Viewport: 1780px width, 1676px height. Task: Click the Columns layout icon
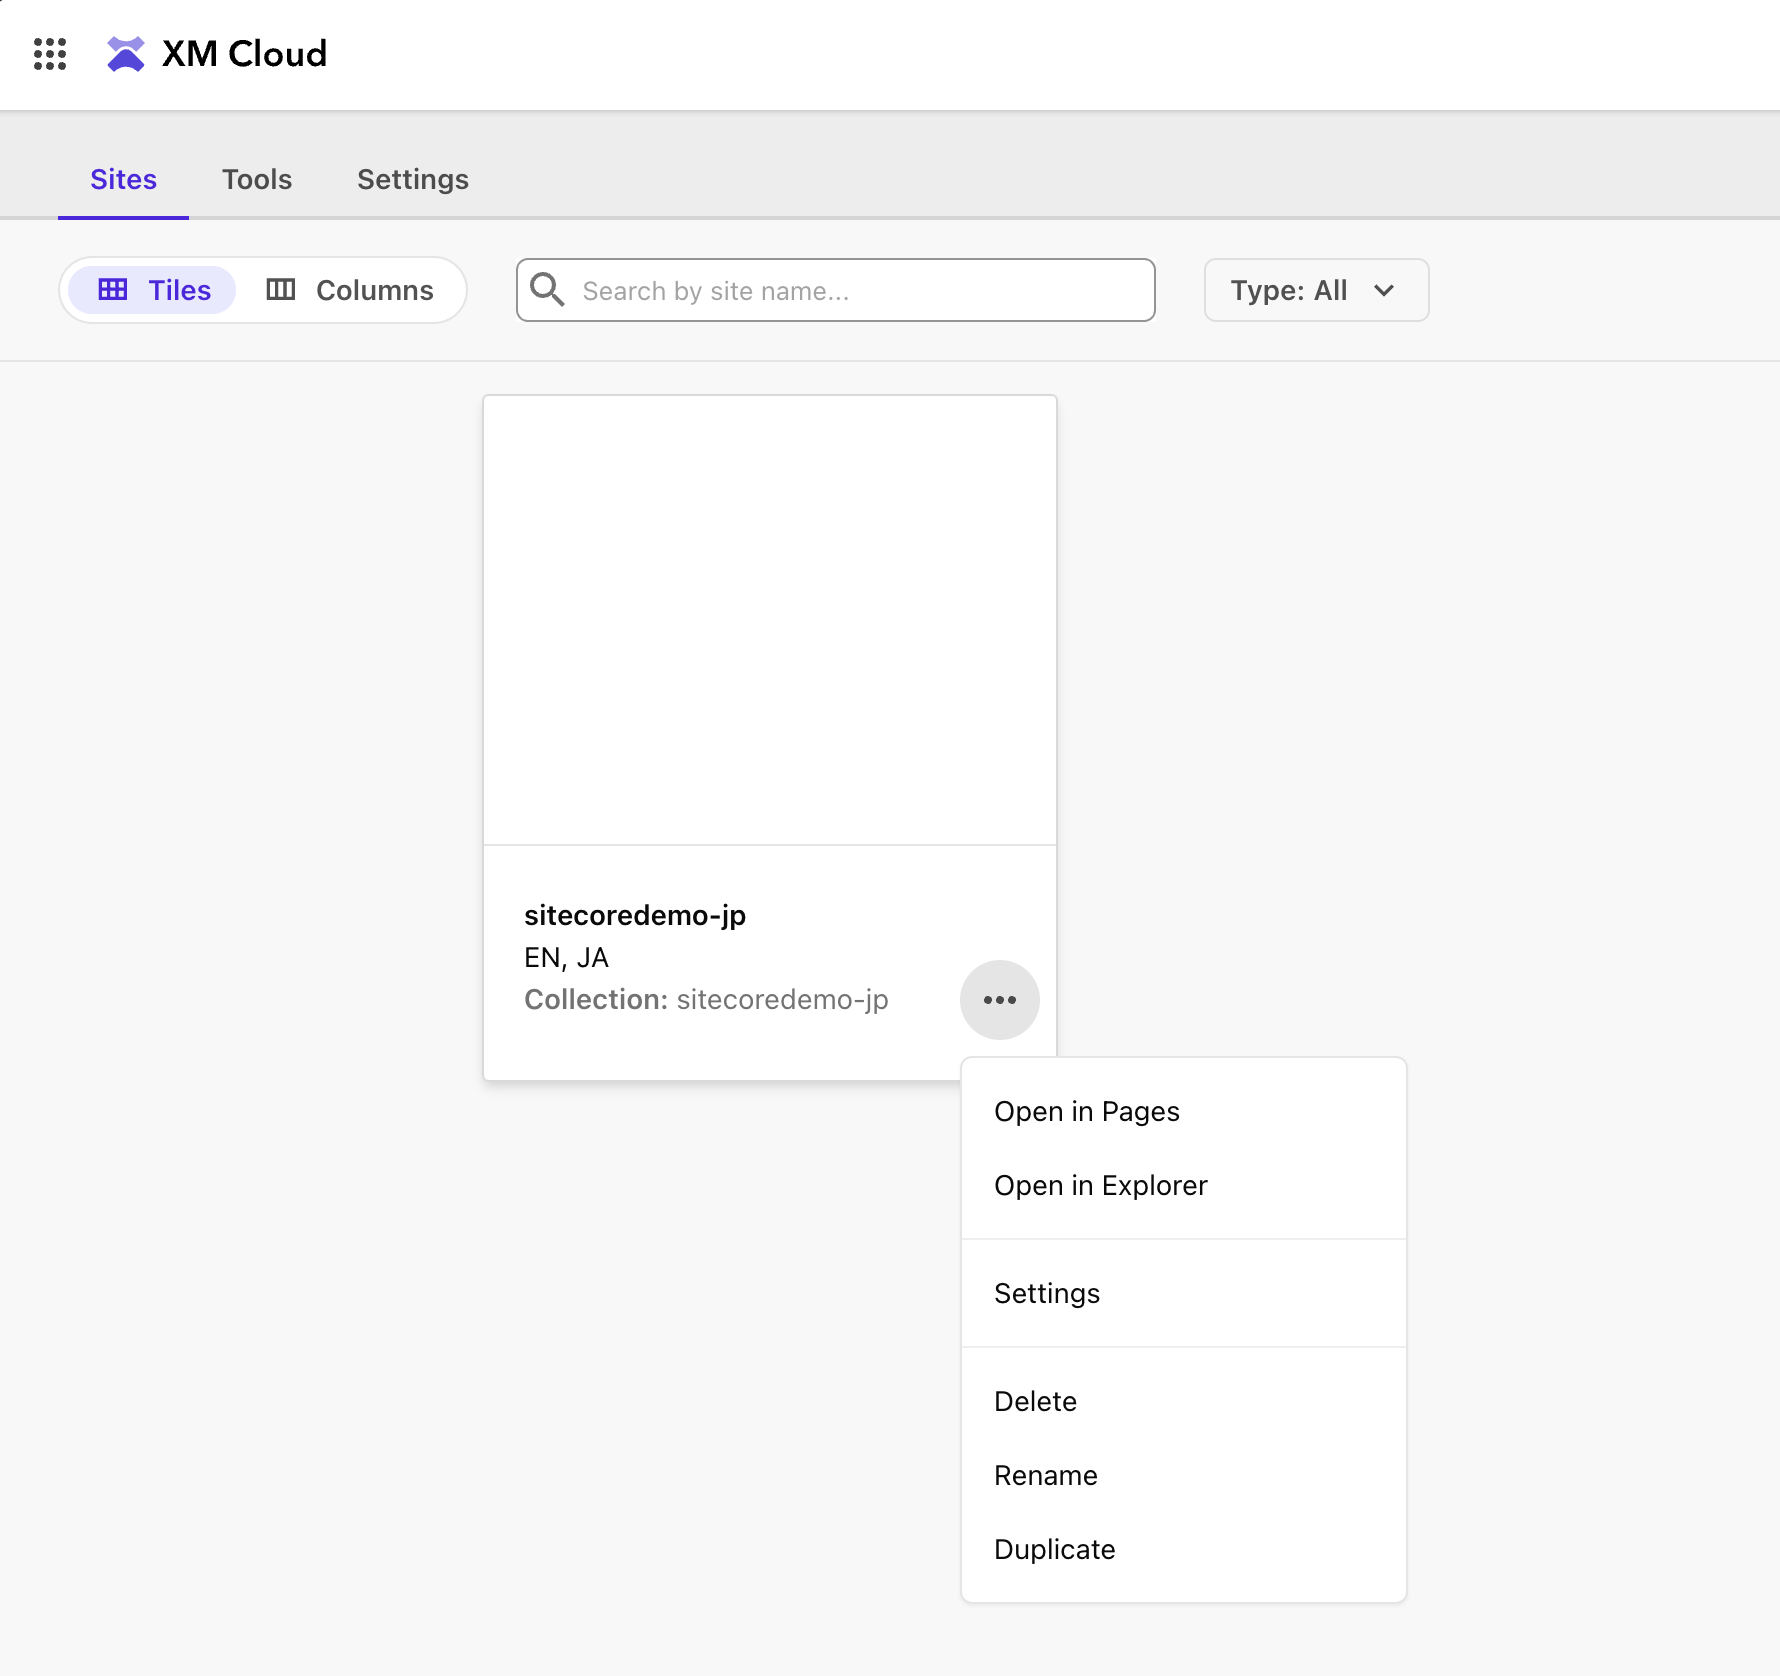pyautogui.click(x=281, y=290)
